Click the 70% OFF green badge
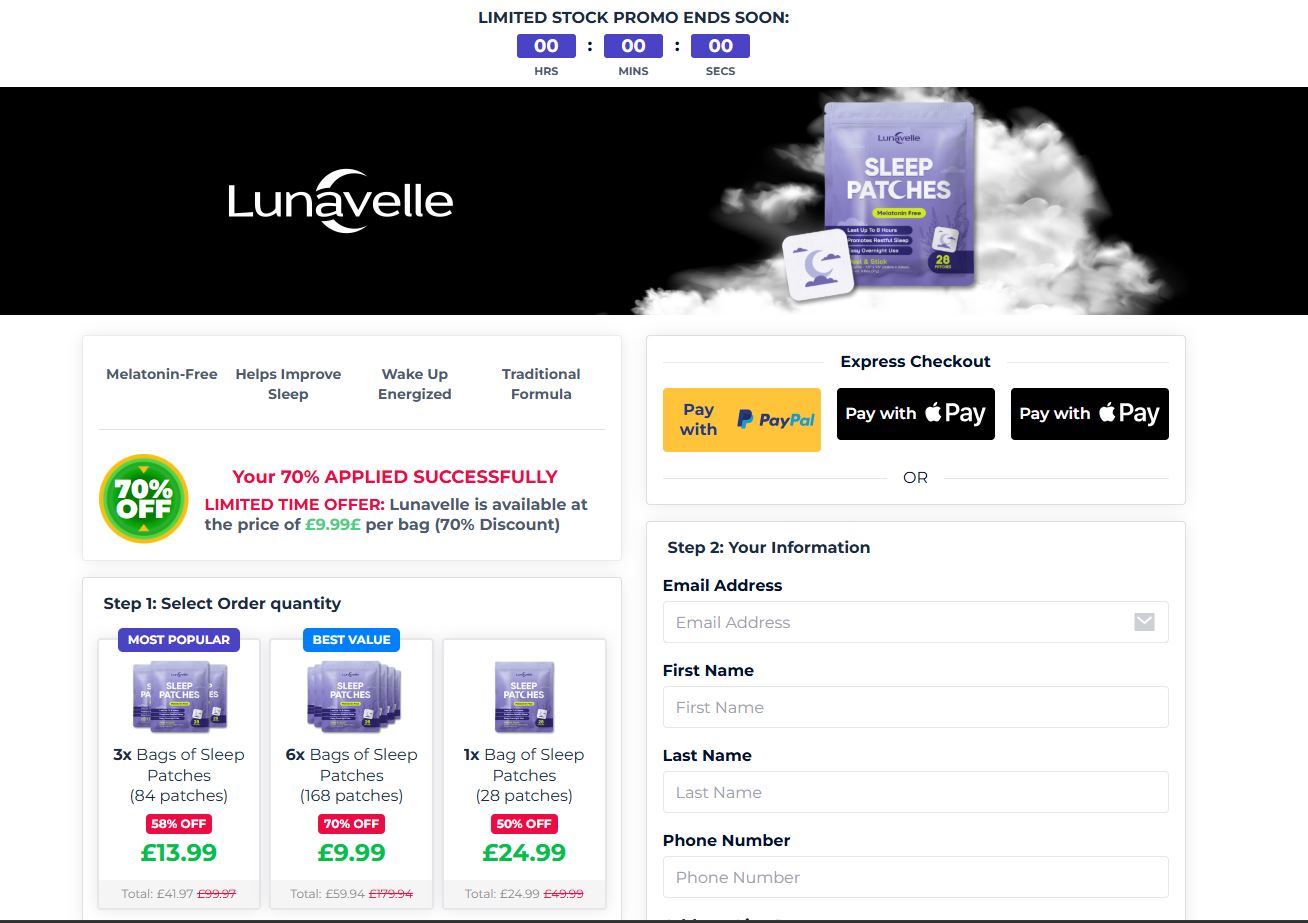The image size is (1308, 923). pyautogui.click(x=143, y=499)
